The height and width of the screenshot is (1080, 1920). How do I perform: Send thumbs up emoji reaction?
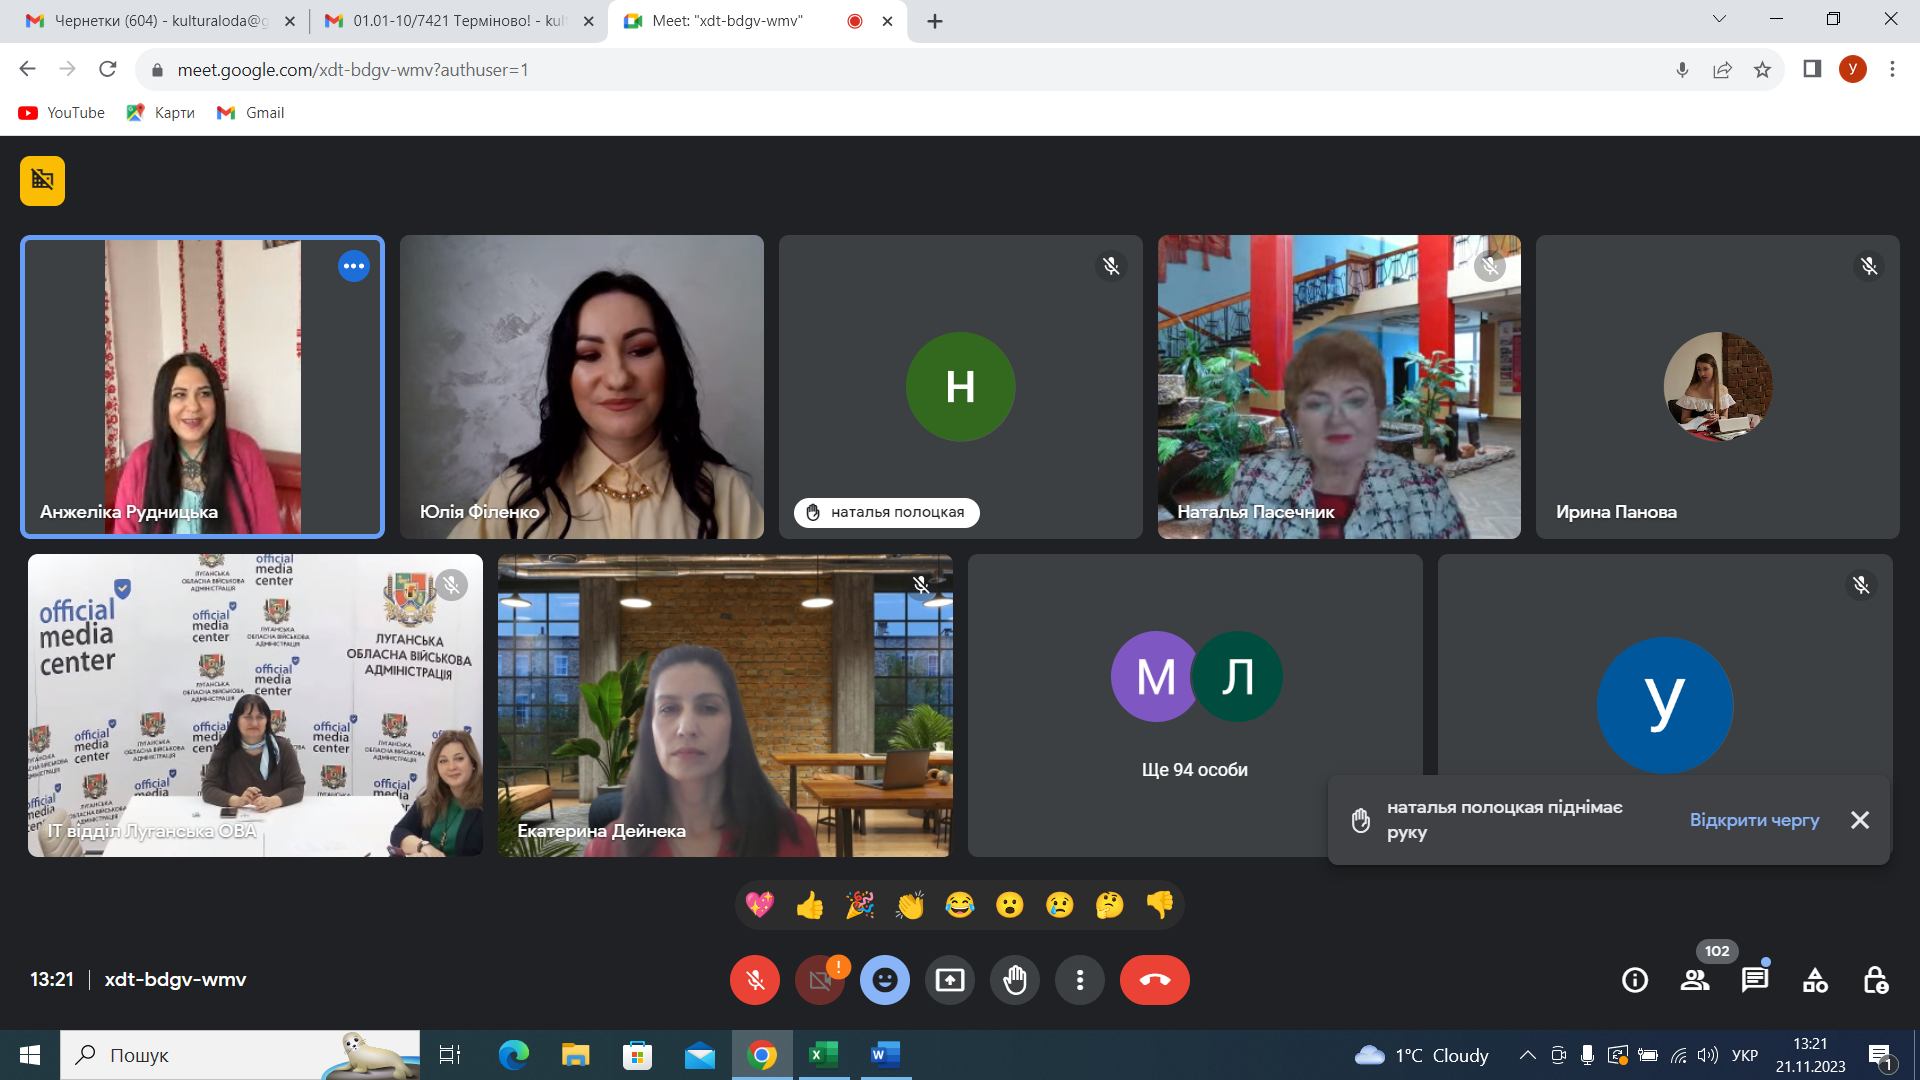[x=810, y=906]
